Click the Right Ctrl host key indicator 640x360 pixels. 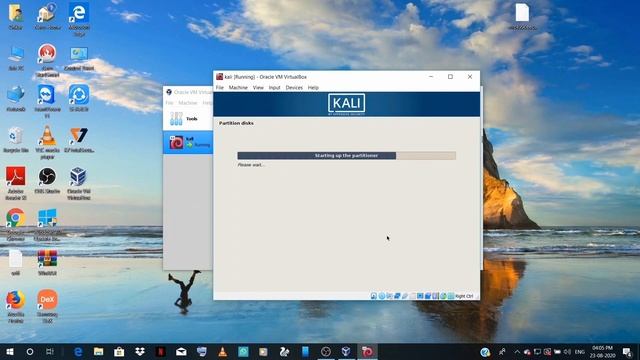[464, 296]
